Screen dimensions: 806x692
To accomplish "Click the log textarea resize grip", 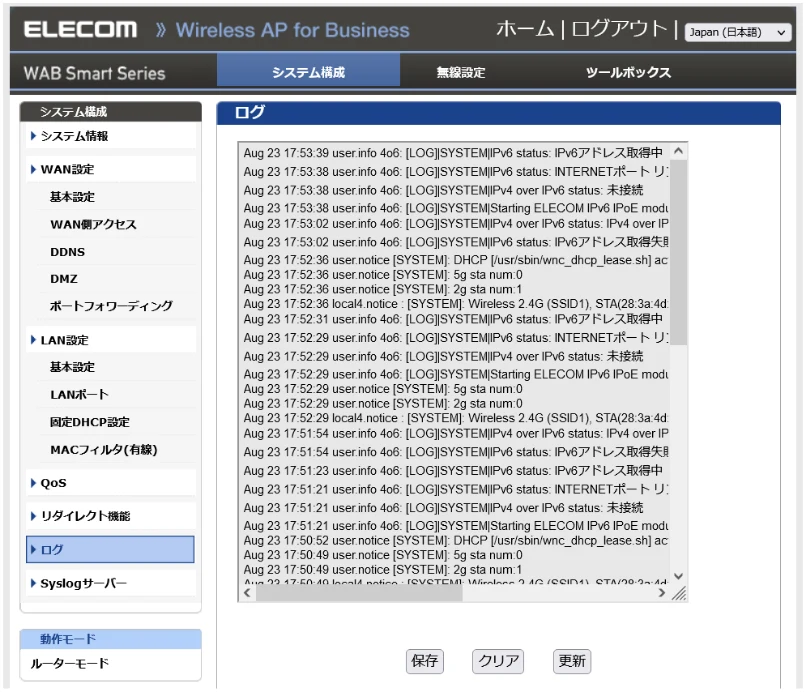I will 679,593.
